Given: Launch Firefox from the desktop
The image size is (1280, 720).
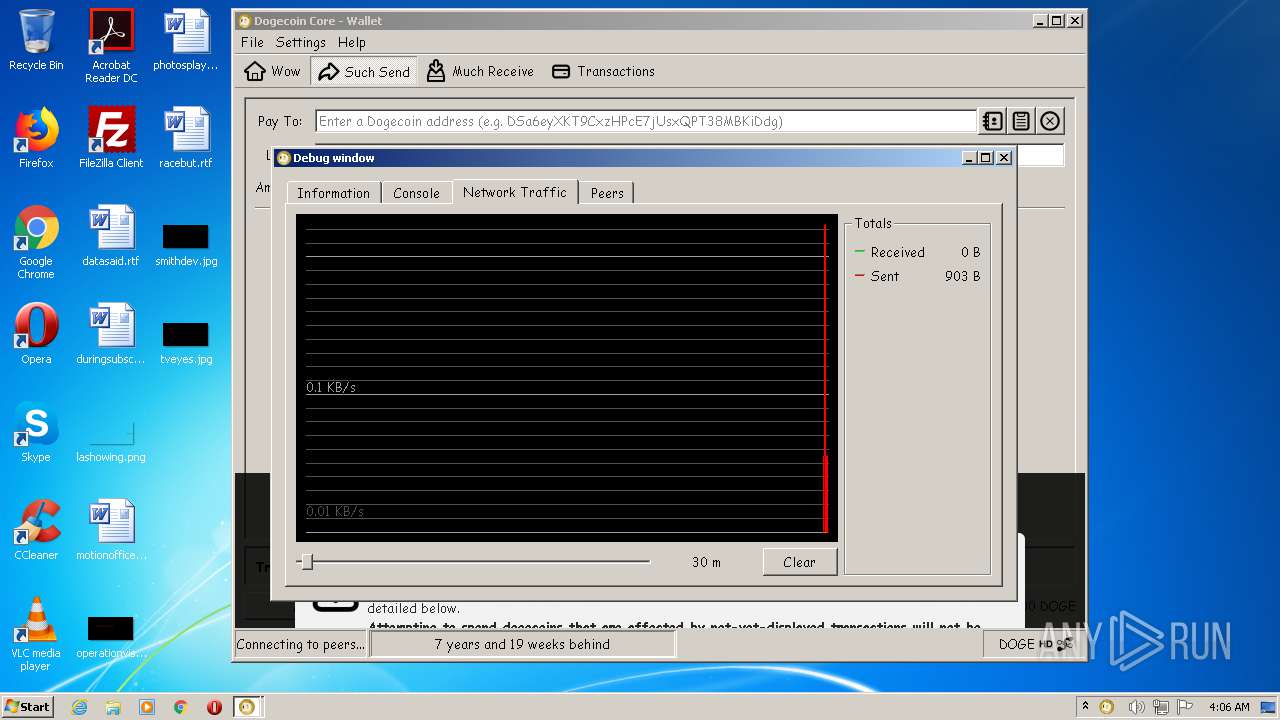Looking at the screenshot, I should pos(36,138).
